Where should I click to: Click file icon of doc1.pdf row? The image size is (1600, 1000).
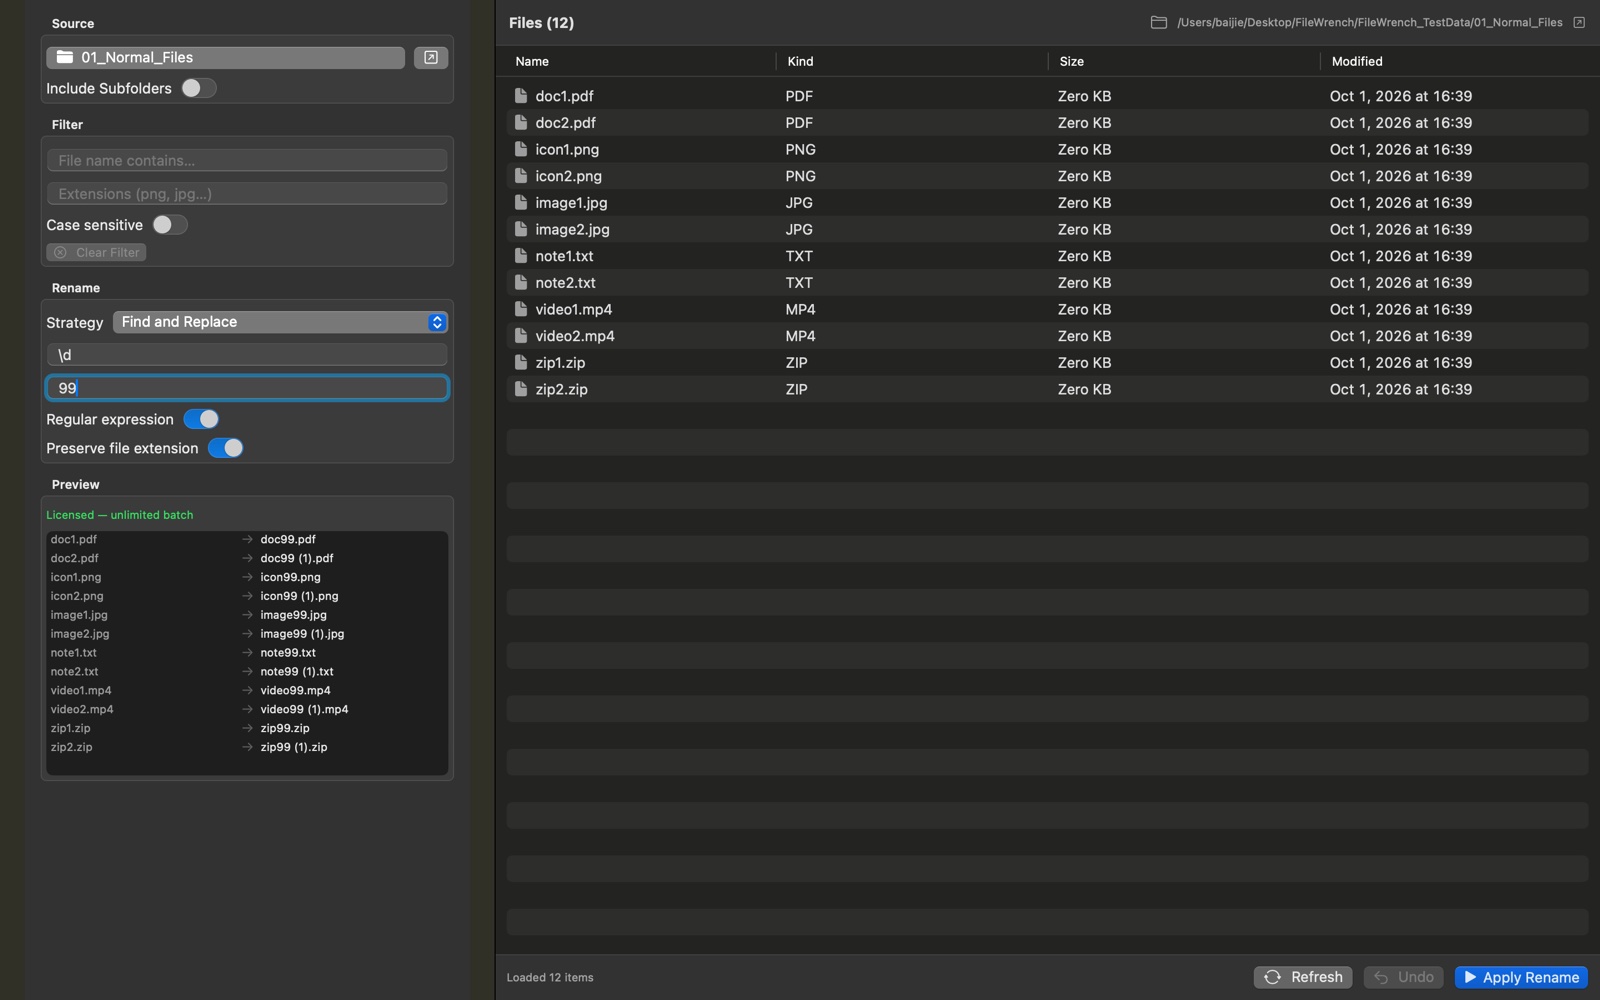521,96
